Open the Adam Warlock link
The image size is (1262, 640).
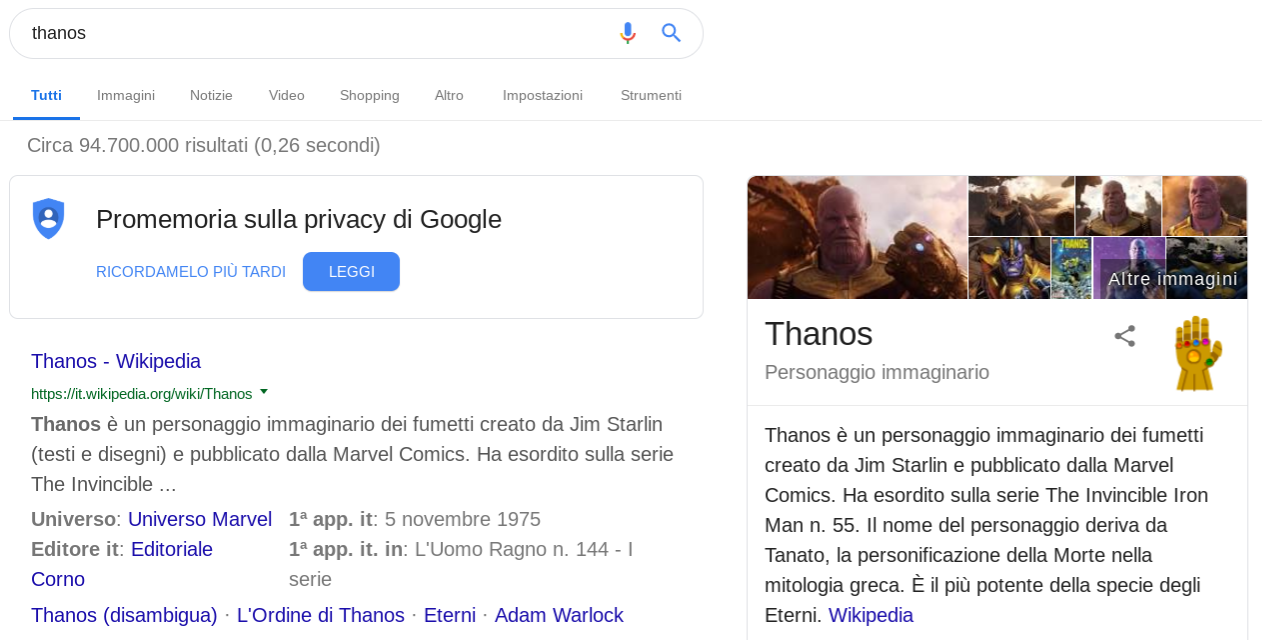[x=558, y=615]
